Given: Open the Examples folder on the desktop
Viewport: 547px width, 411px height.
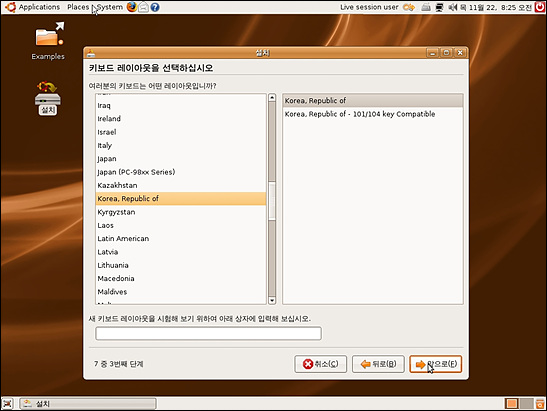Looking at the screenshot, I should pos(48,41).
